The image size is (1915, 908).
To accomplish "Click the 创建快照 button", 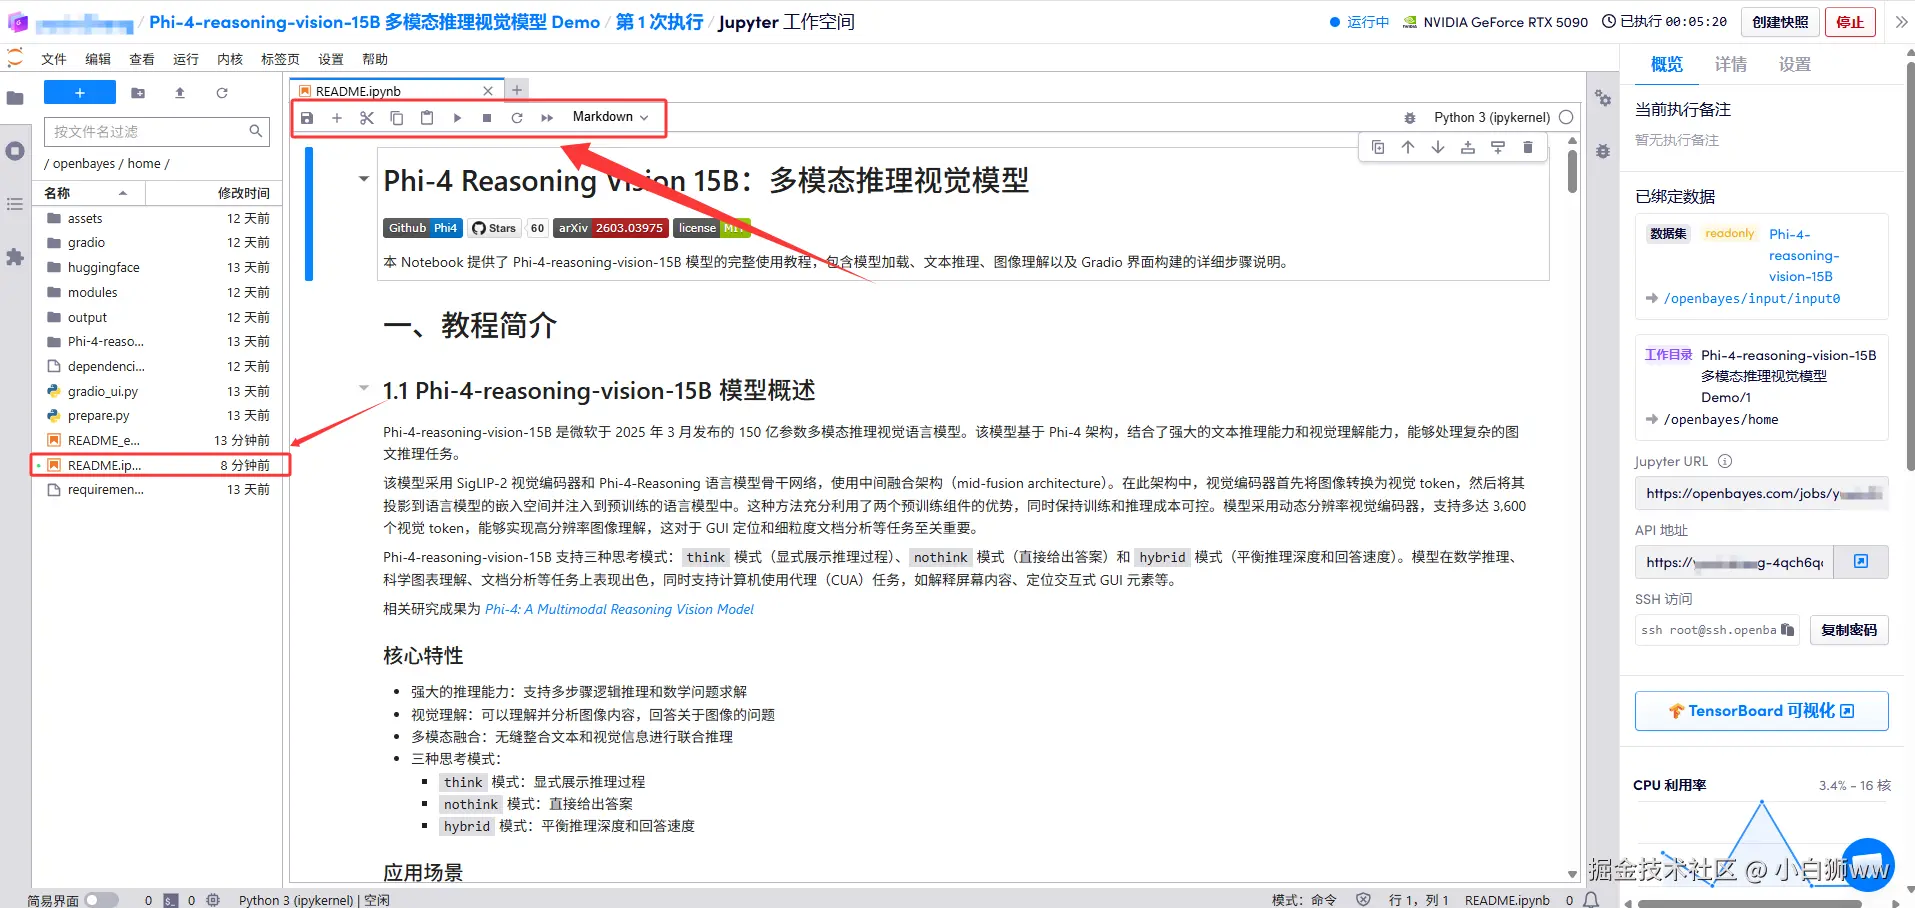I will pos(1780,22).
